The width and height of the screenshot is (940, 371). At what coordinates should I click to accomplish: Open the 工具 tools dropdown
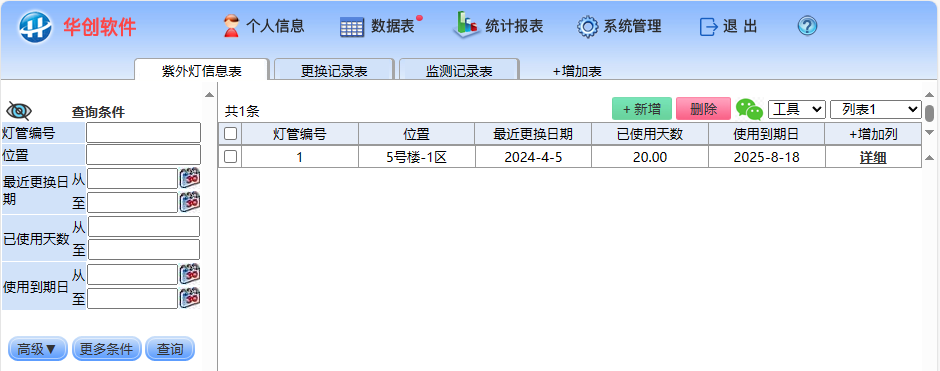coord(797,110)
